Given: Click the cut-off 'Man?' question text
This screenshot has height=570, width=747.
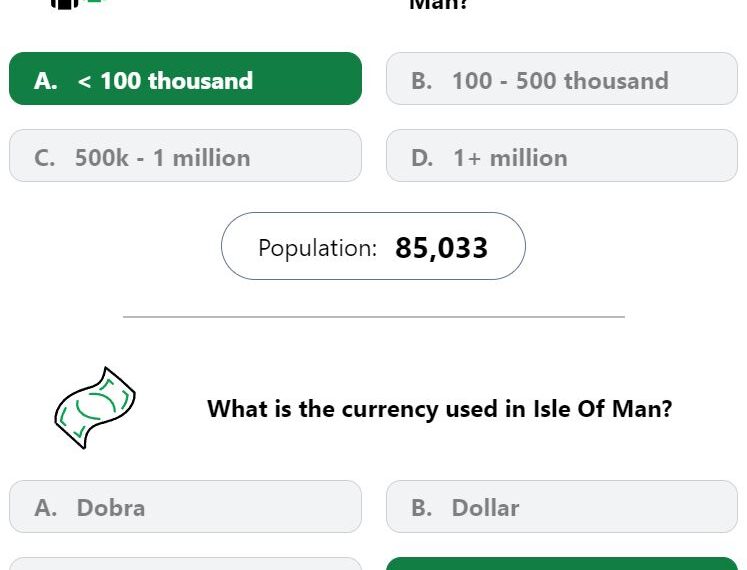Looking at the screenshot, I should [x=439, y=5].
